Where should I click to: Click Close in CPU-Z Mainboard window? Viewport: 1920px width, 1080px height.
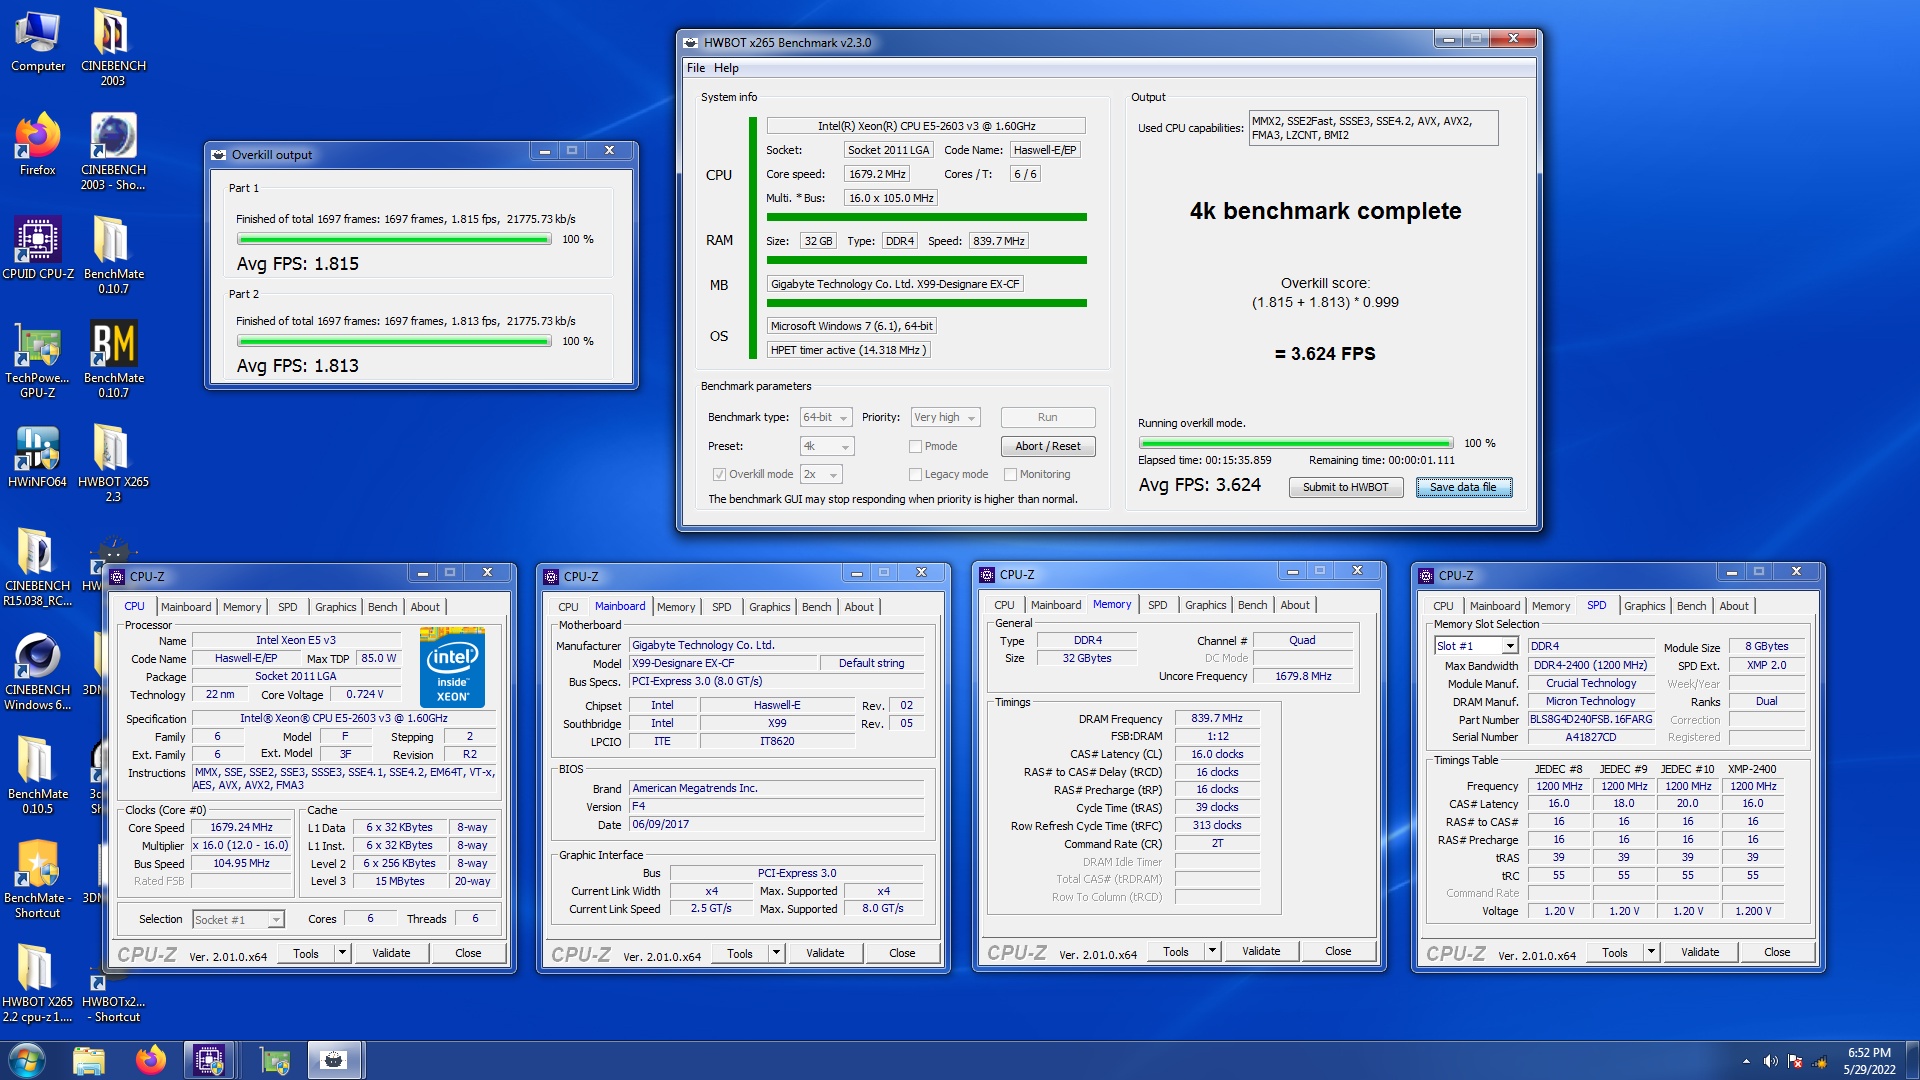(x=902, y=953)
